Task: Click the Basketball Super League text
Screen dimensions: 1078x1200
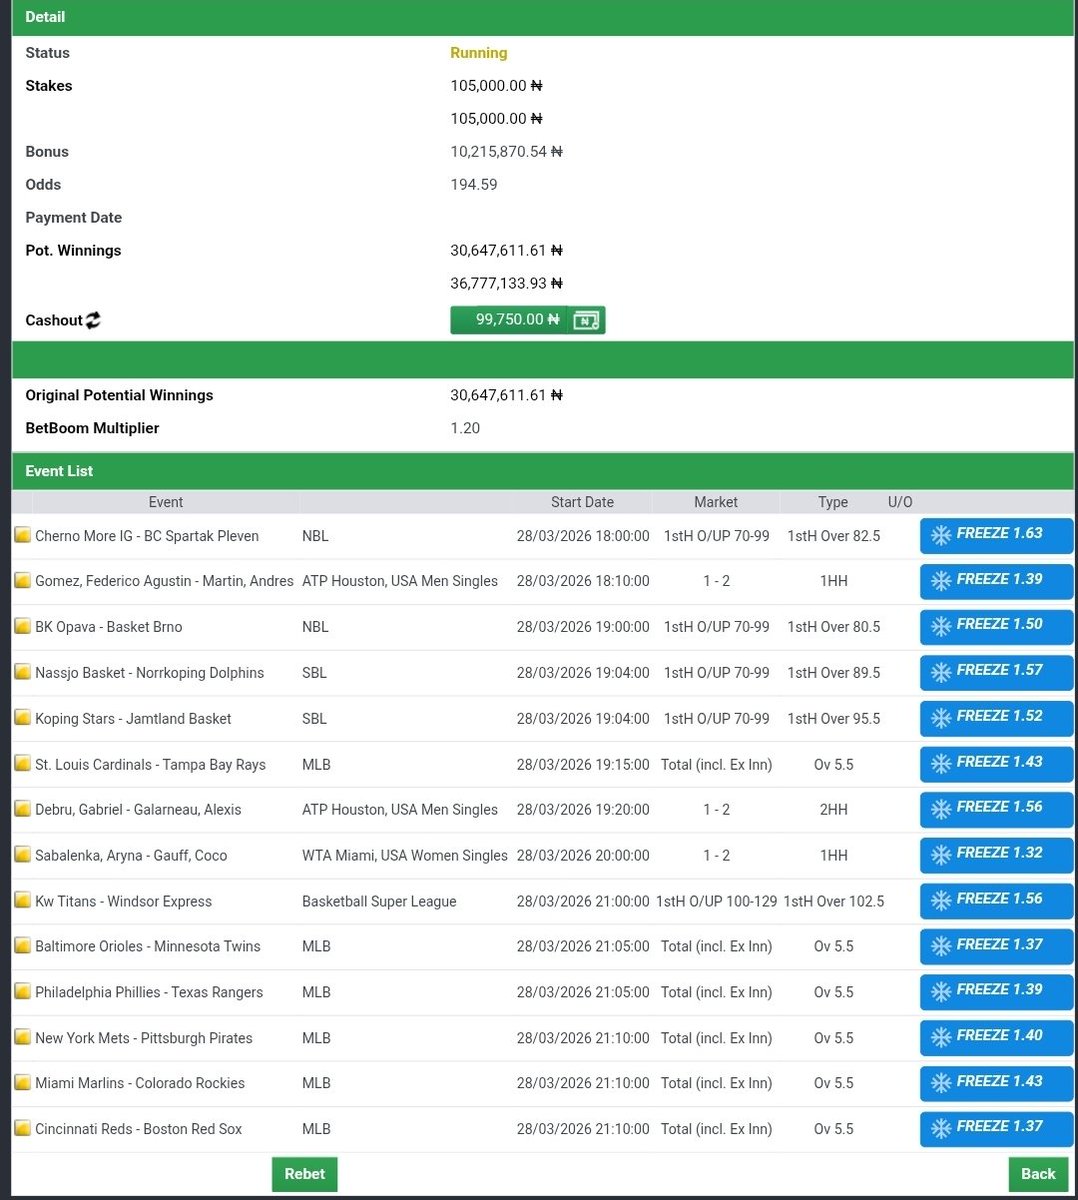Action: click(x=379, y=901)
